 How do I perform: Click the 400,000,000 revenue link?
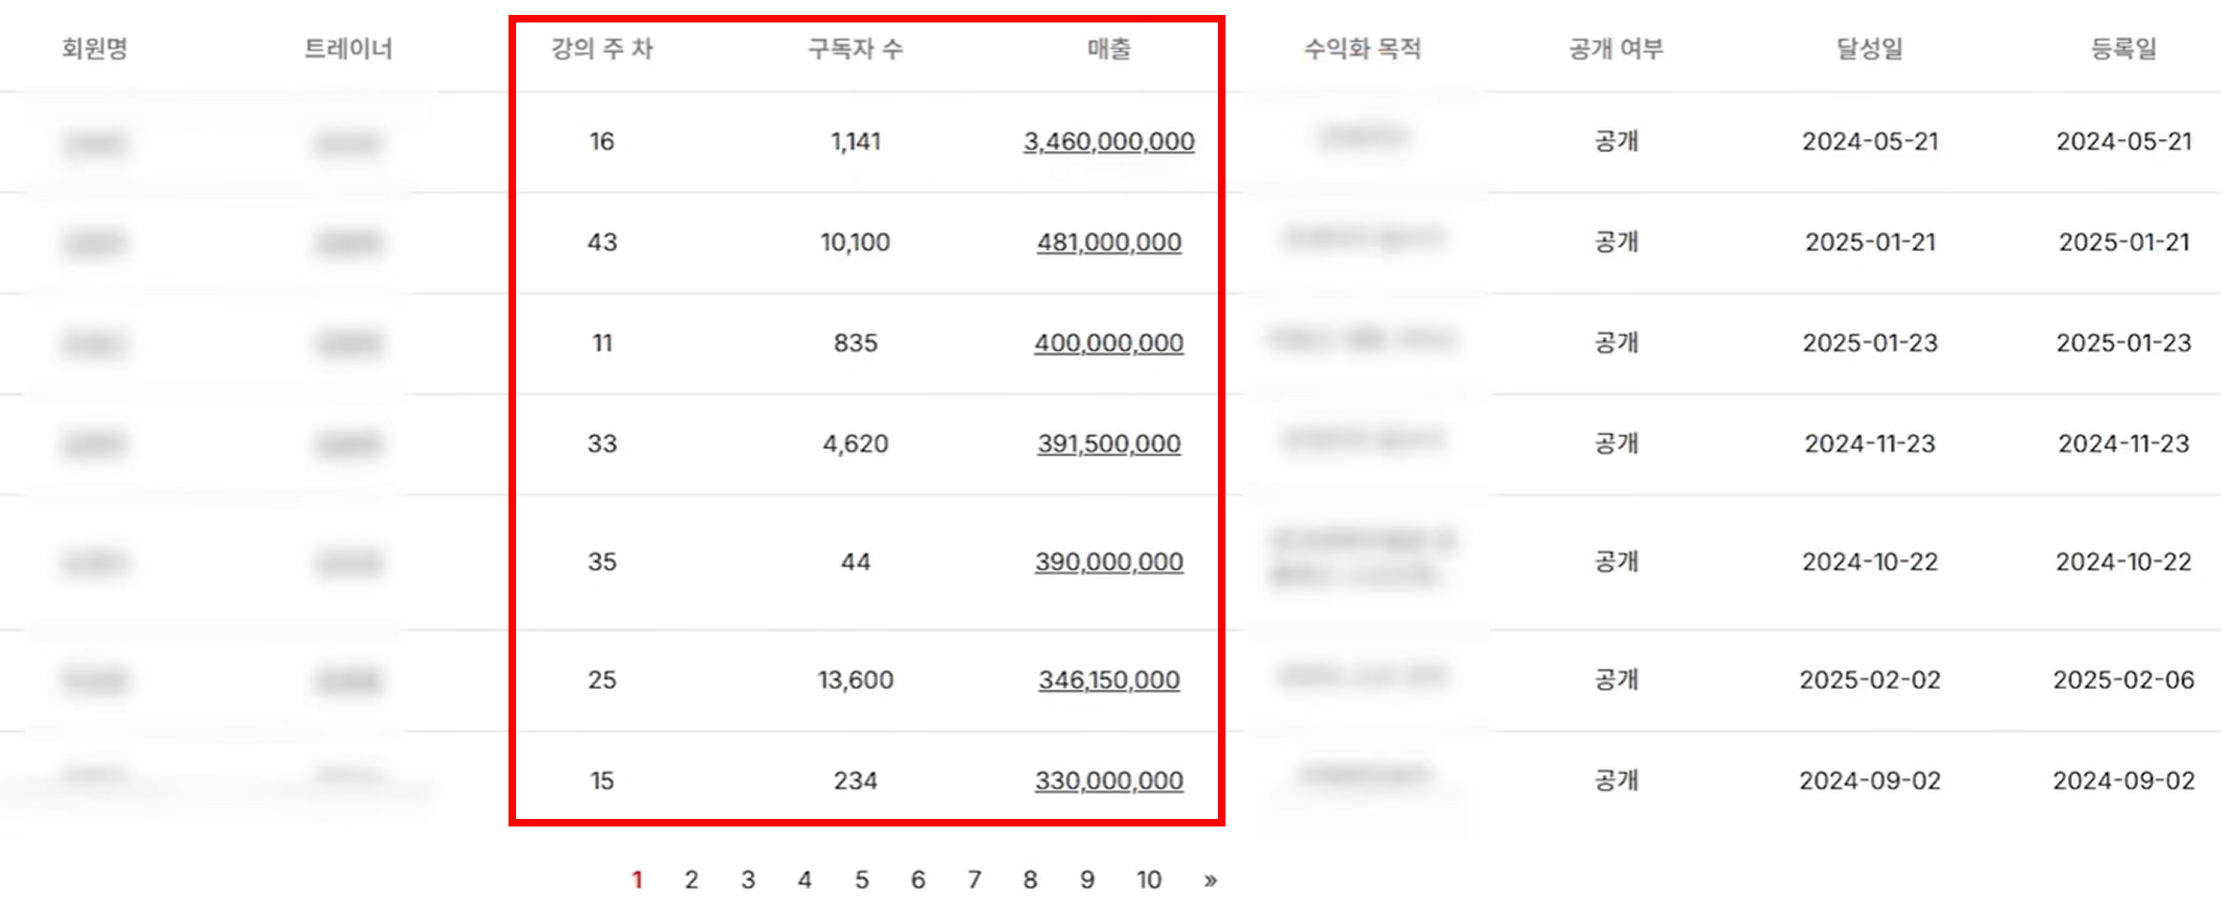[x=1108, y=343]
